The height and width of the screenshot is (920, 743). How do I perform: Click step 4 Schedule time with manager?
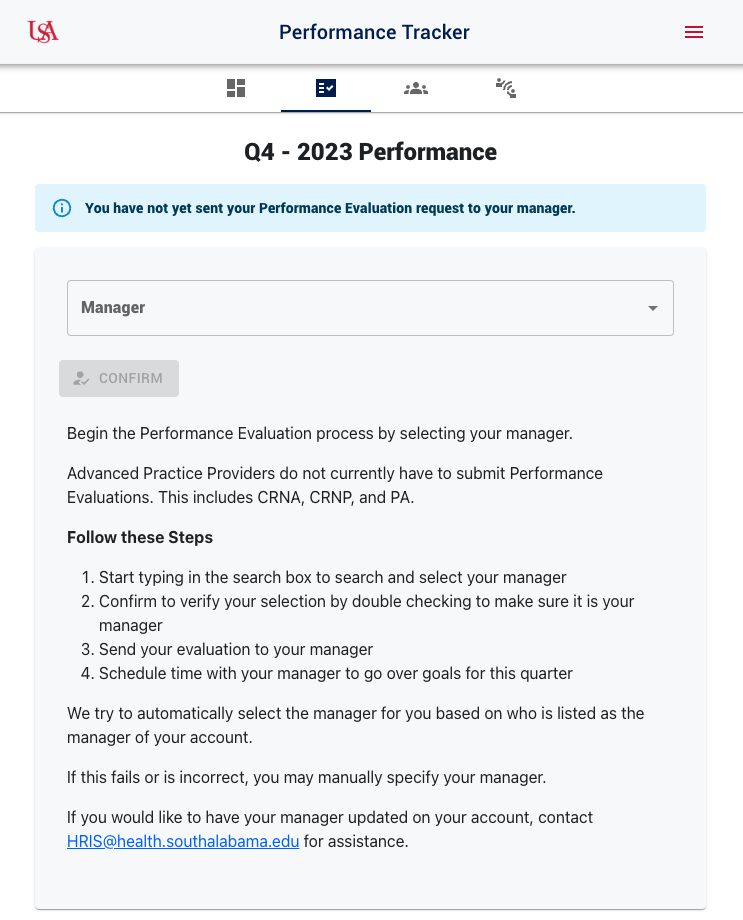click(336, 673)
